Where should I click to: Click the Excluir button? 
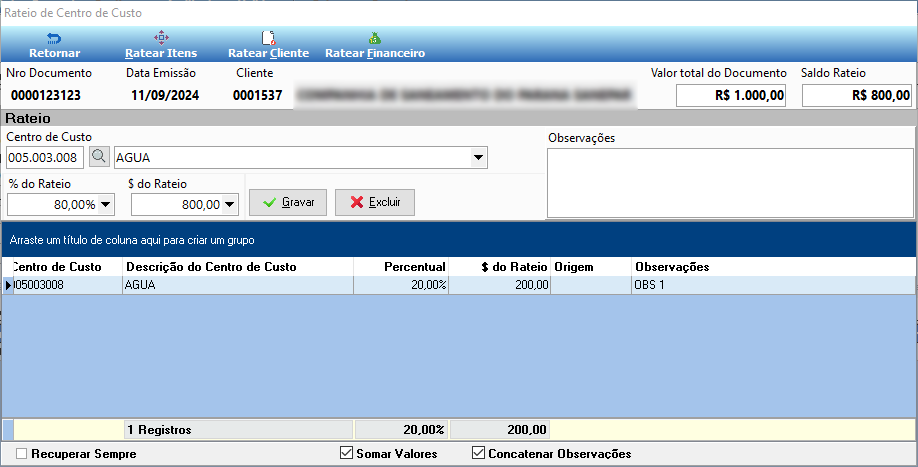click(375, 202)
